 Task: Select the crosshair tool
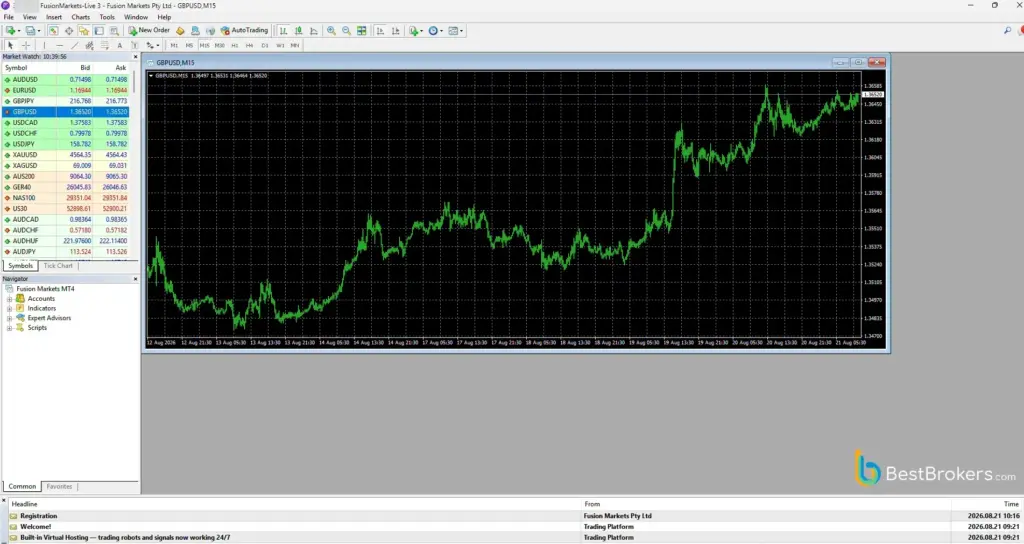26,45
